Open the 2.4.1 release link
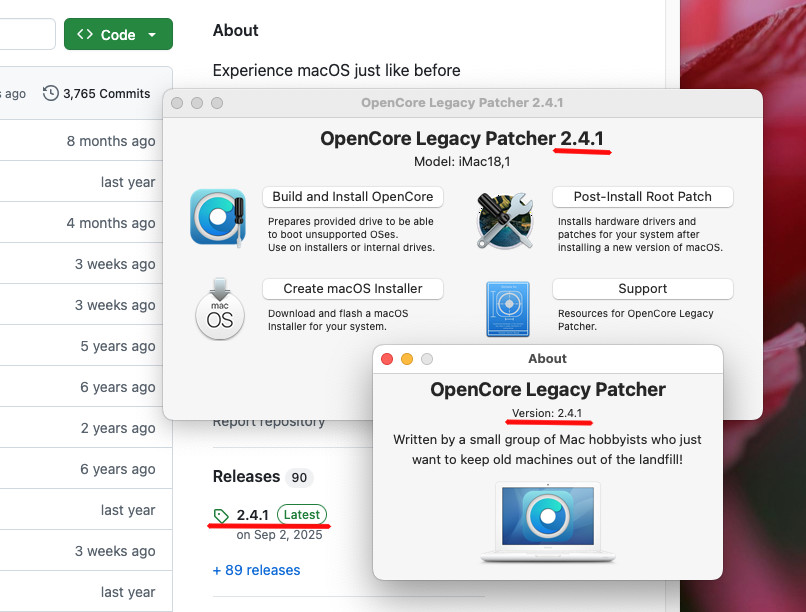Image resolution: width=806 pixels, height=612 pixels. [x=253, y=515]
